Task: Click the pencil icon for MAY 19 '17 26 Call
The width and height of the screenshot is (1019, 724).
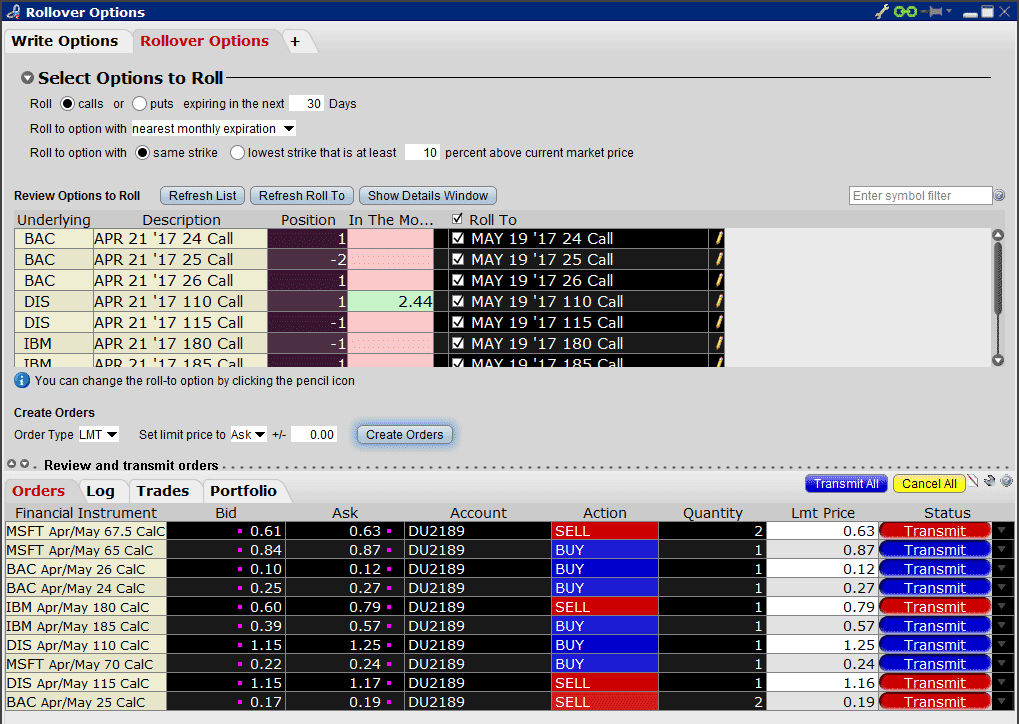Action: [x=719, y=280]
